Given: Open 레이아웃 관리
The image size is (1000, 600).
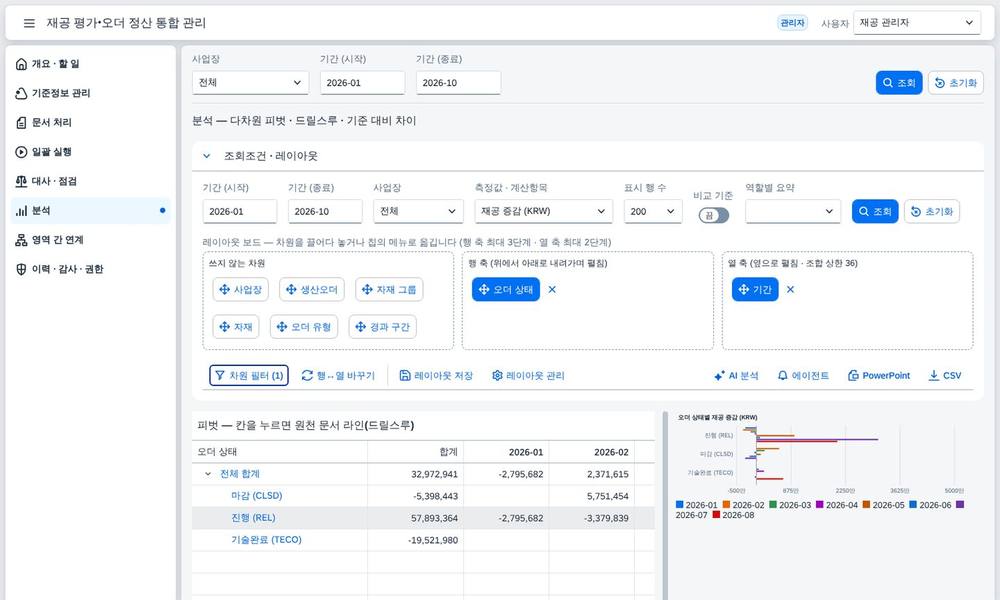Looking at the screenshot, I should tap(528, 376).
